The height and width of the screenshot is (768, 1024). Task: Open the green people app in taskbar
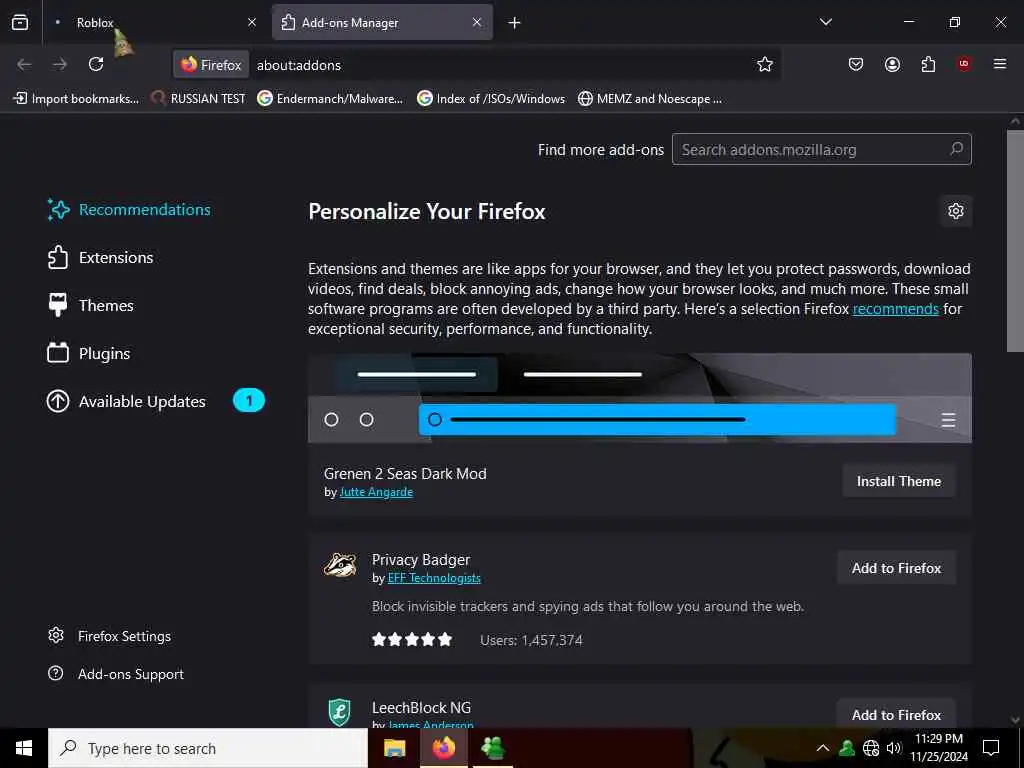pyautogui.click(x=492, y=748)
